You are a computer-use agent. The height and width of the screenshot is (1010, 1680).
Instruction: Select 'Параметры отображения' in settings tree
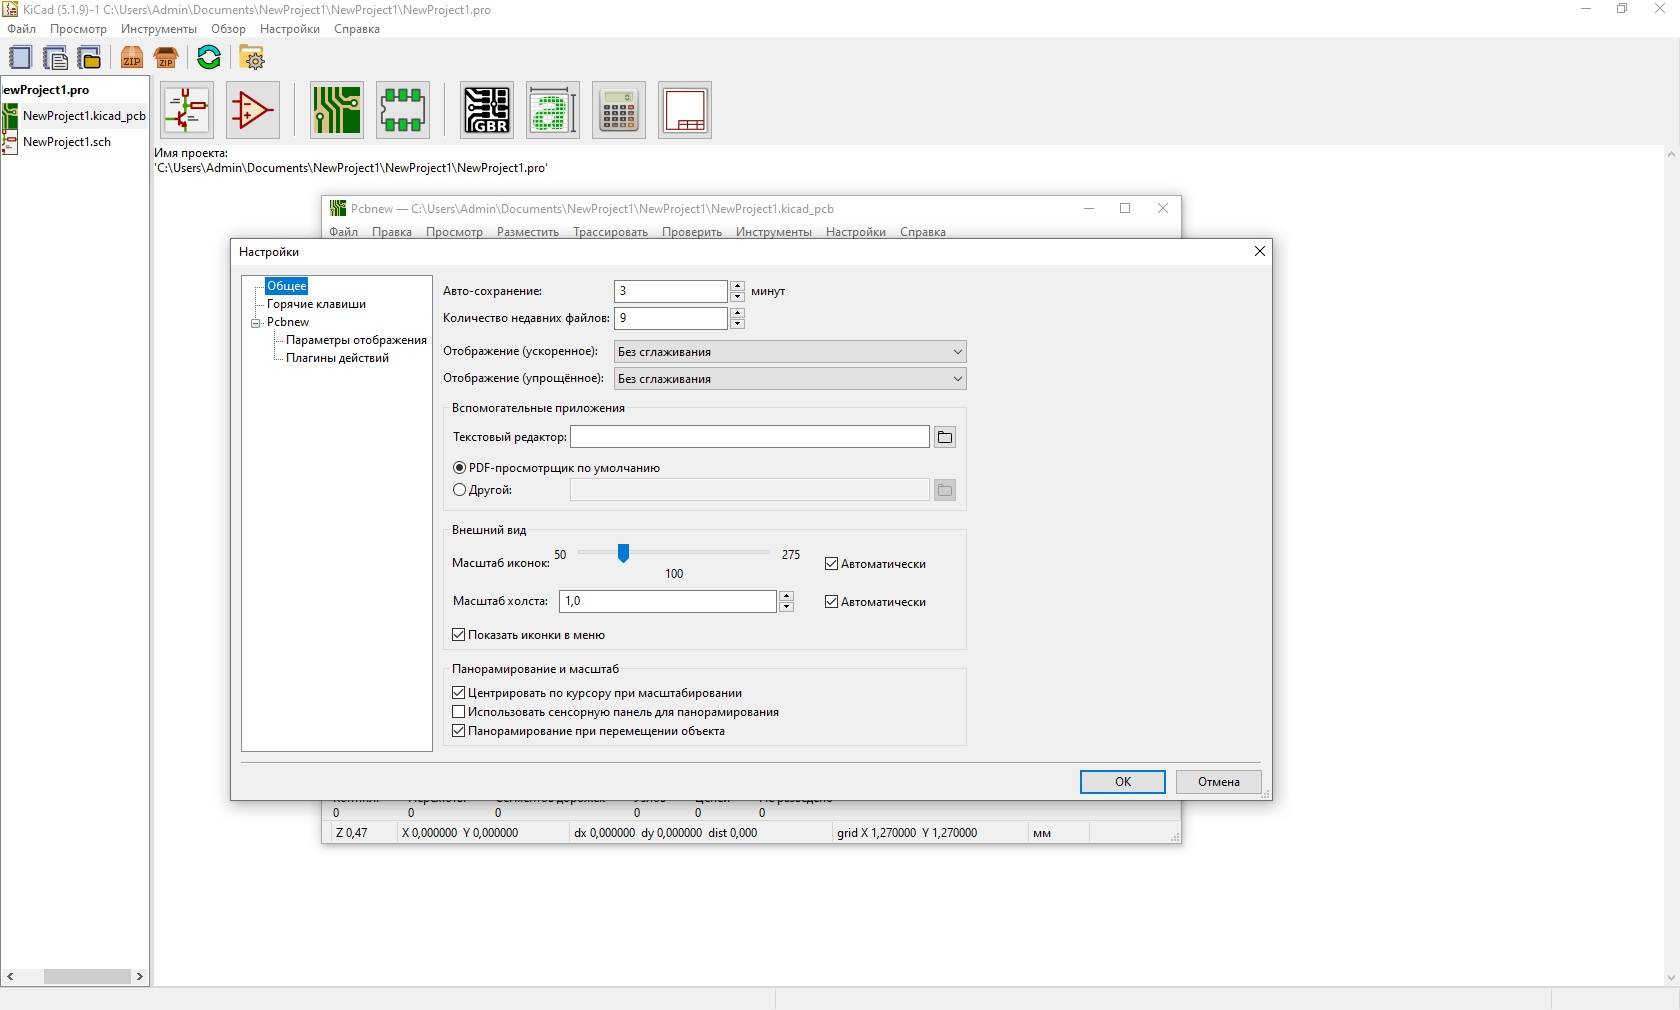[x=356, y=340]
